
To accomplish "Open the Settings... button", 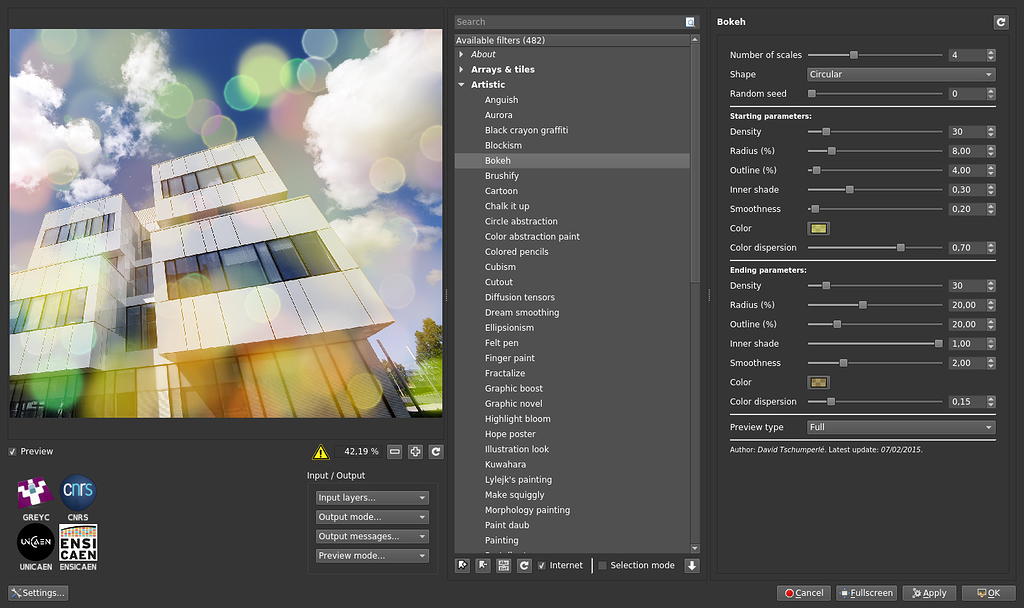I will pos(38,593).
